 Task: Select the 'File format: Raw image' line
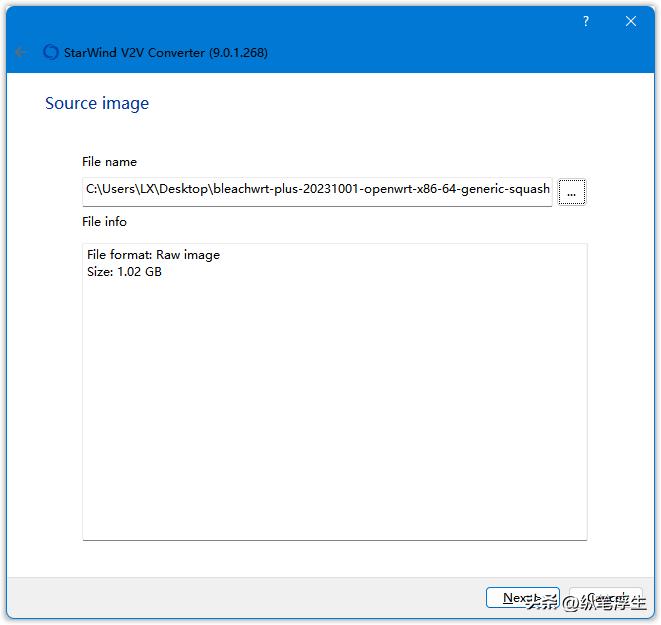(x=153, y=255)
